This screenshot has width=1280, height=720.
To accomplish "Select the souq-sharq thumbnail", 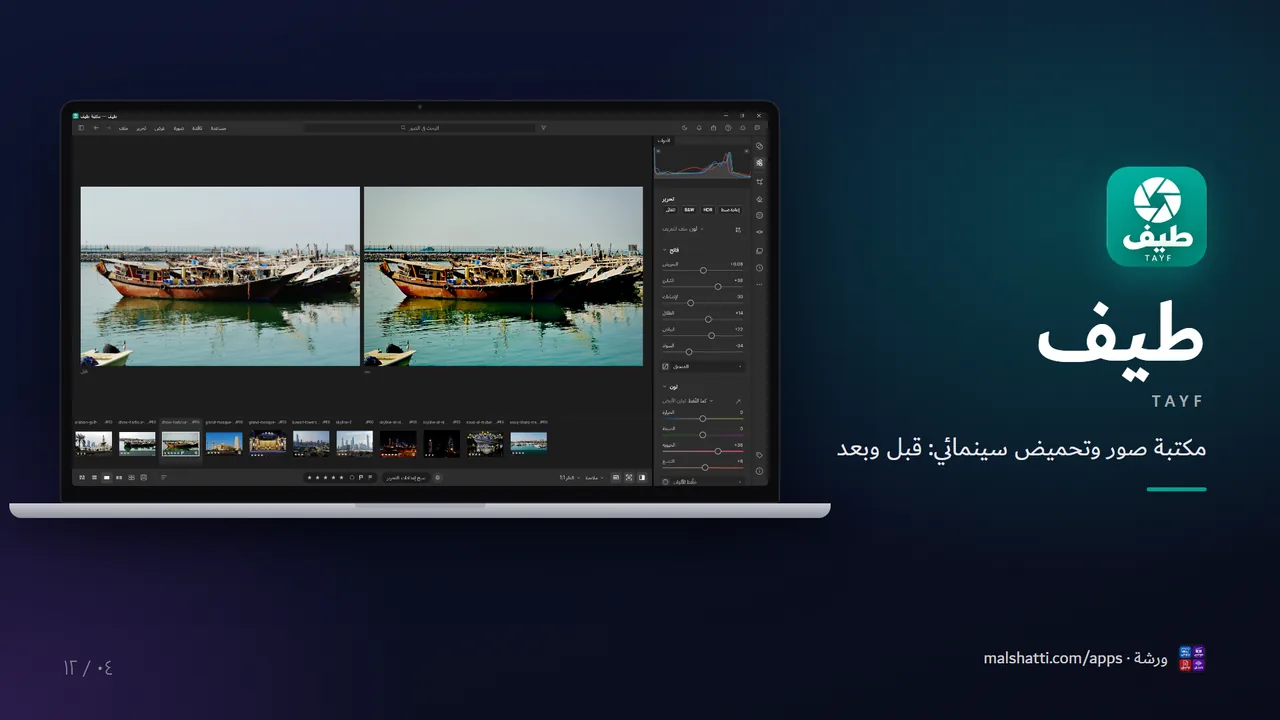I will point(528,442).
